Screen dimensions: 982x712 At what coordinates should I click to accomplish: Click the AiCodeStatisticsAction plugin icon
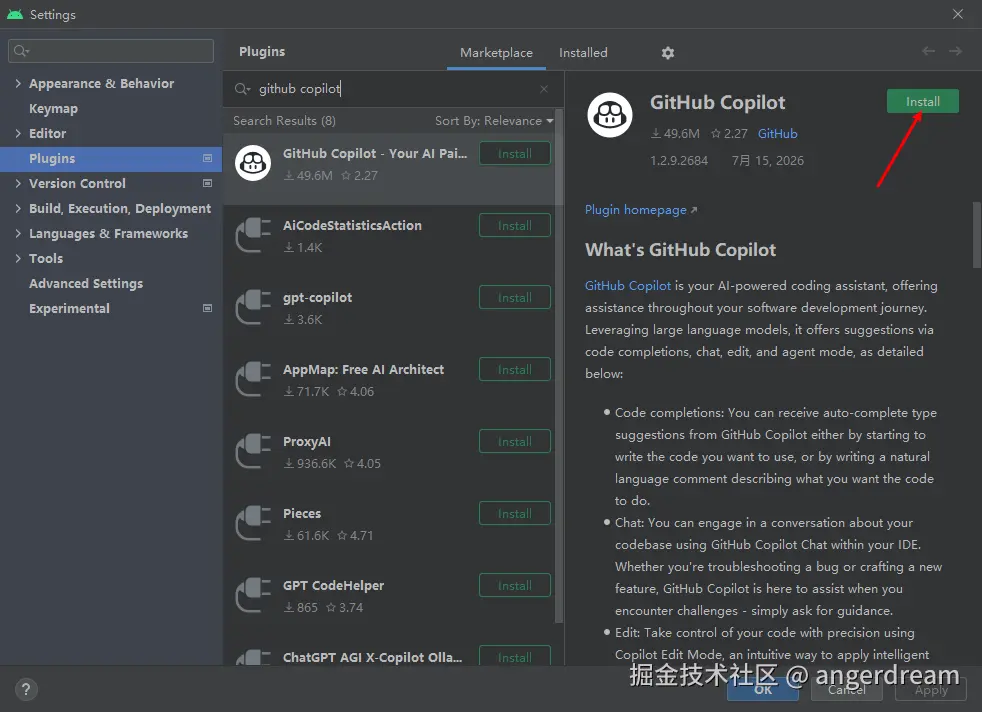pyautogui.click(x=253, y=235)
